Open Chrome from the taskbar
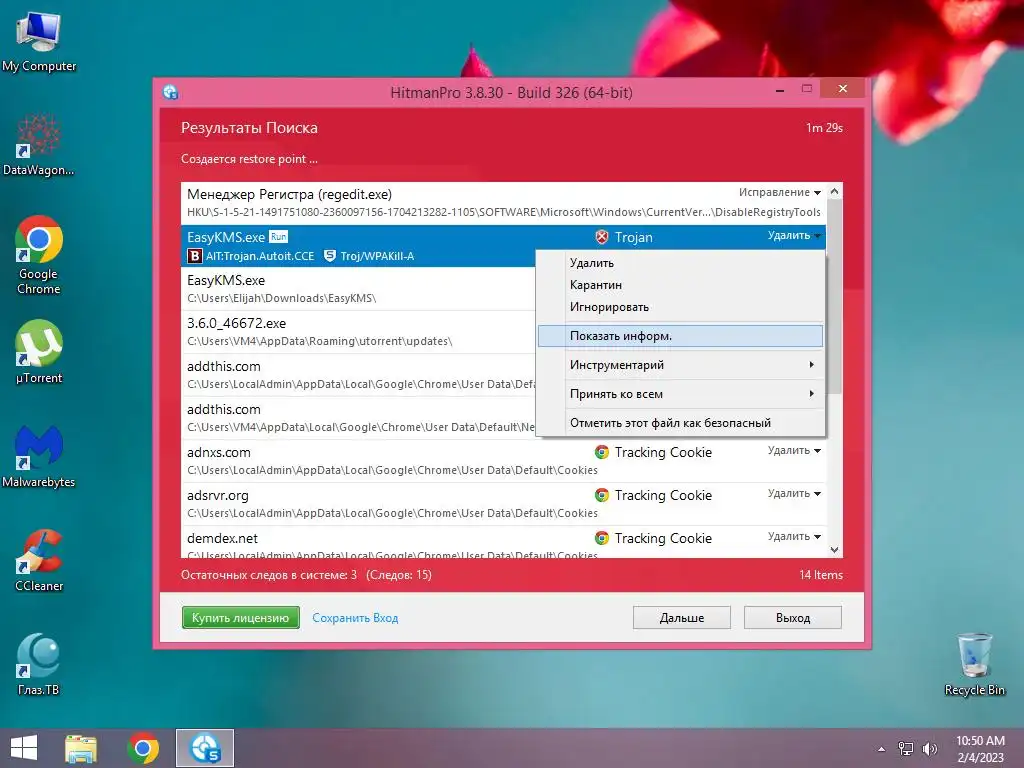 coord(142,748)
